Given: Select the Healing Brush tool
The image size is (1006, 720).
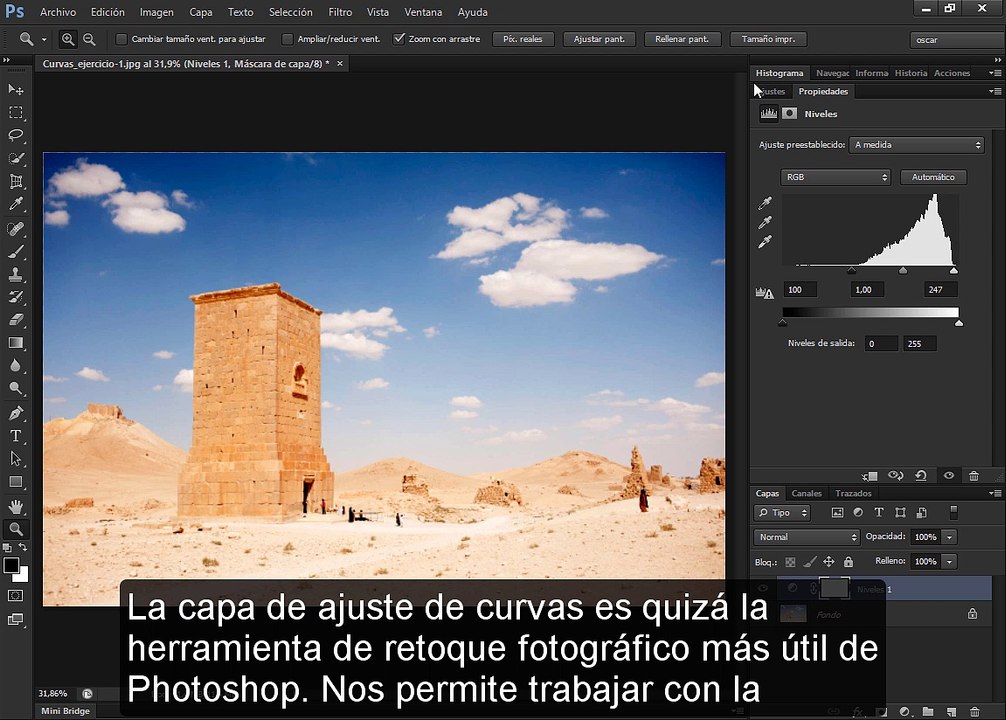Looking at the screenshot, I should click(x=16, y=228).
